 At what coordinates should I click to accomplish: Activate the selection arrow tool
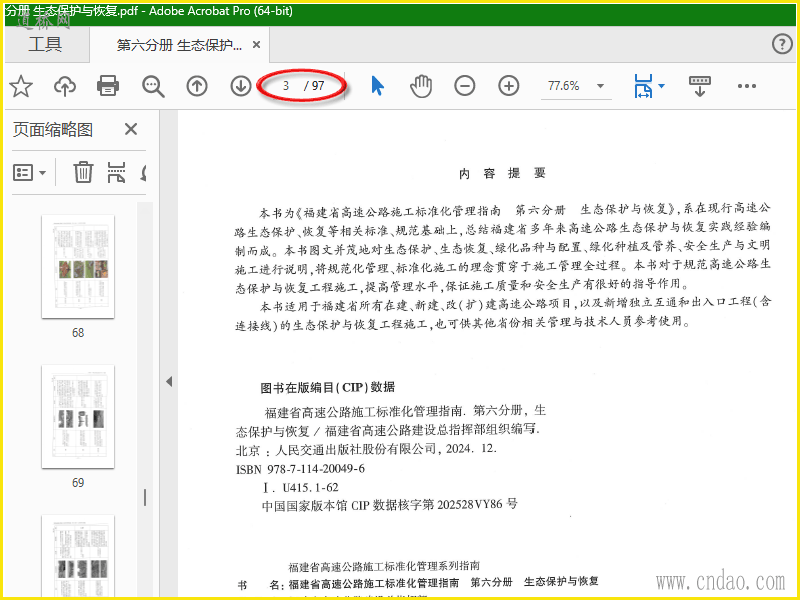point(377,86)
